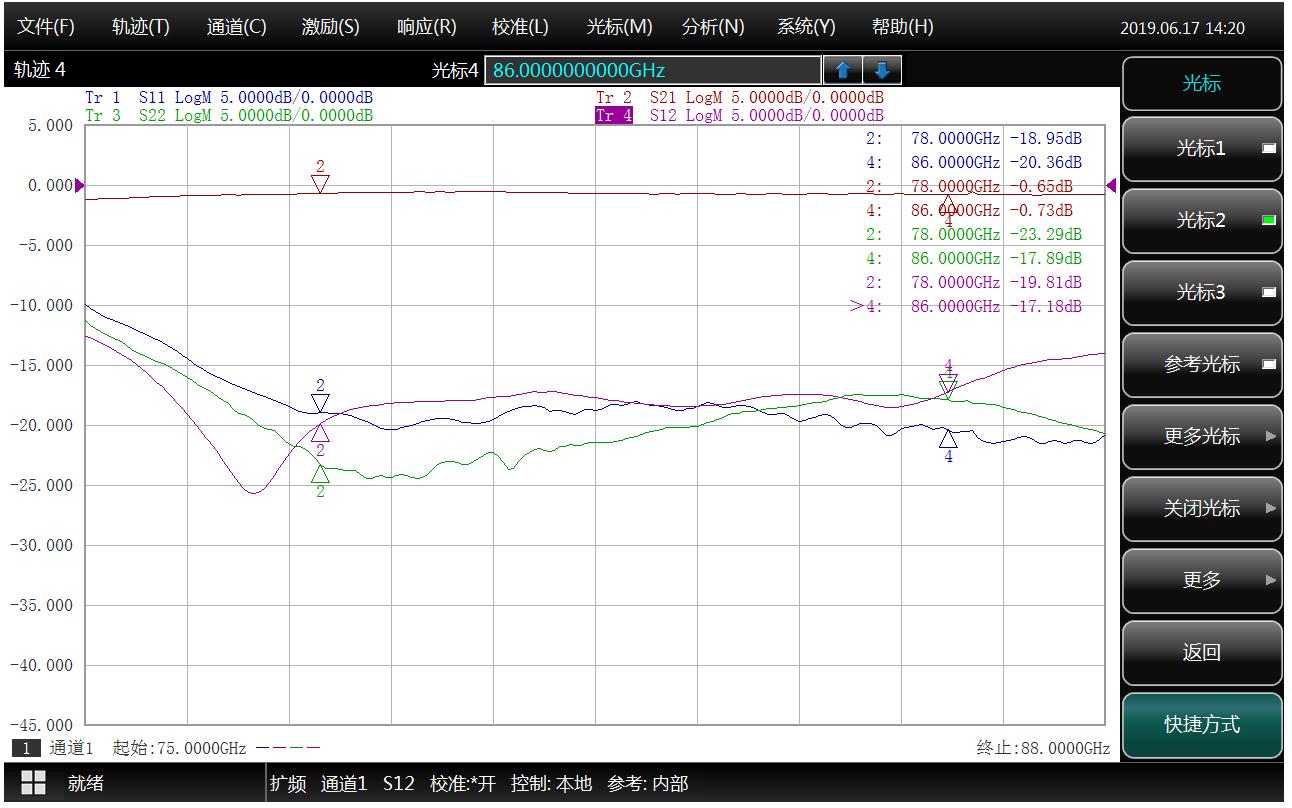The height and width of the screenshot is (808, 1292).
Task: Open the 光标(M) menu
Action: 619,27
